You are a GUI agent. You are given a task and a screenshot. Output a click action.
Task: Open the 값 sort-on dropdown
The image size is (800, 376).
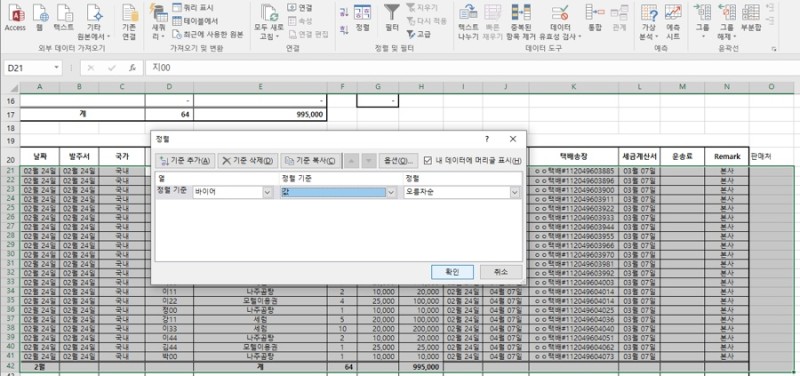point(391,192)
